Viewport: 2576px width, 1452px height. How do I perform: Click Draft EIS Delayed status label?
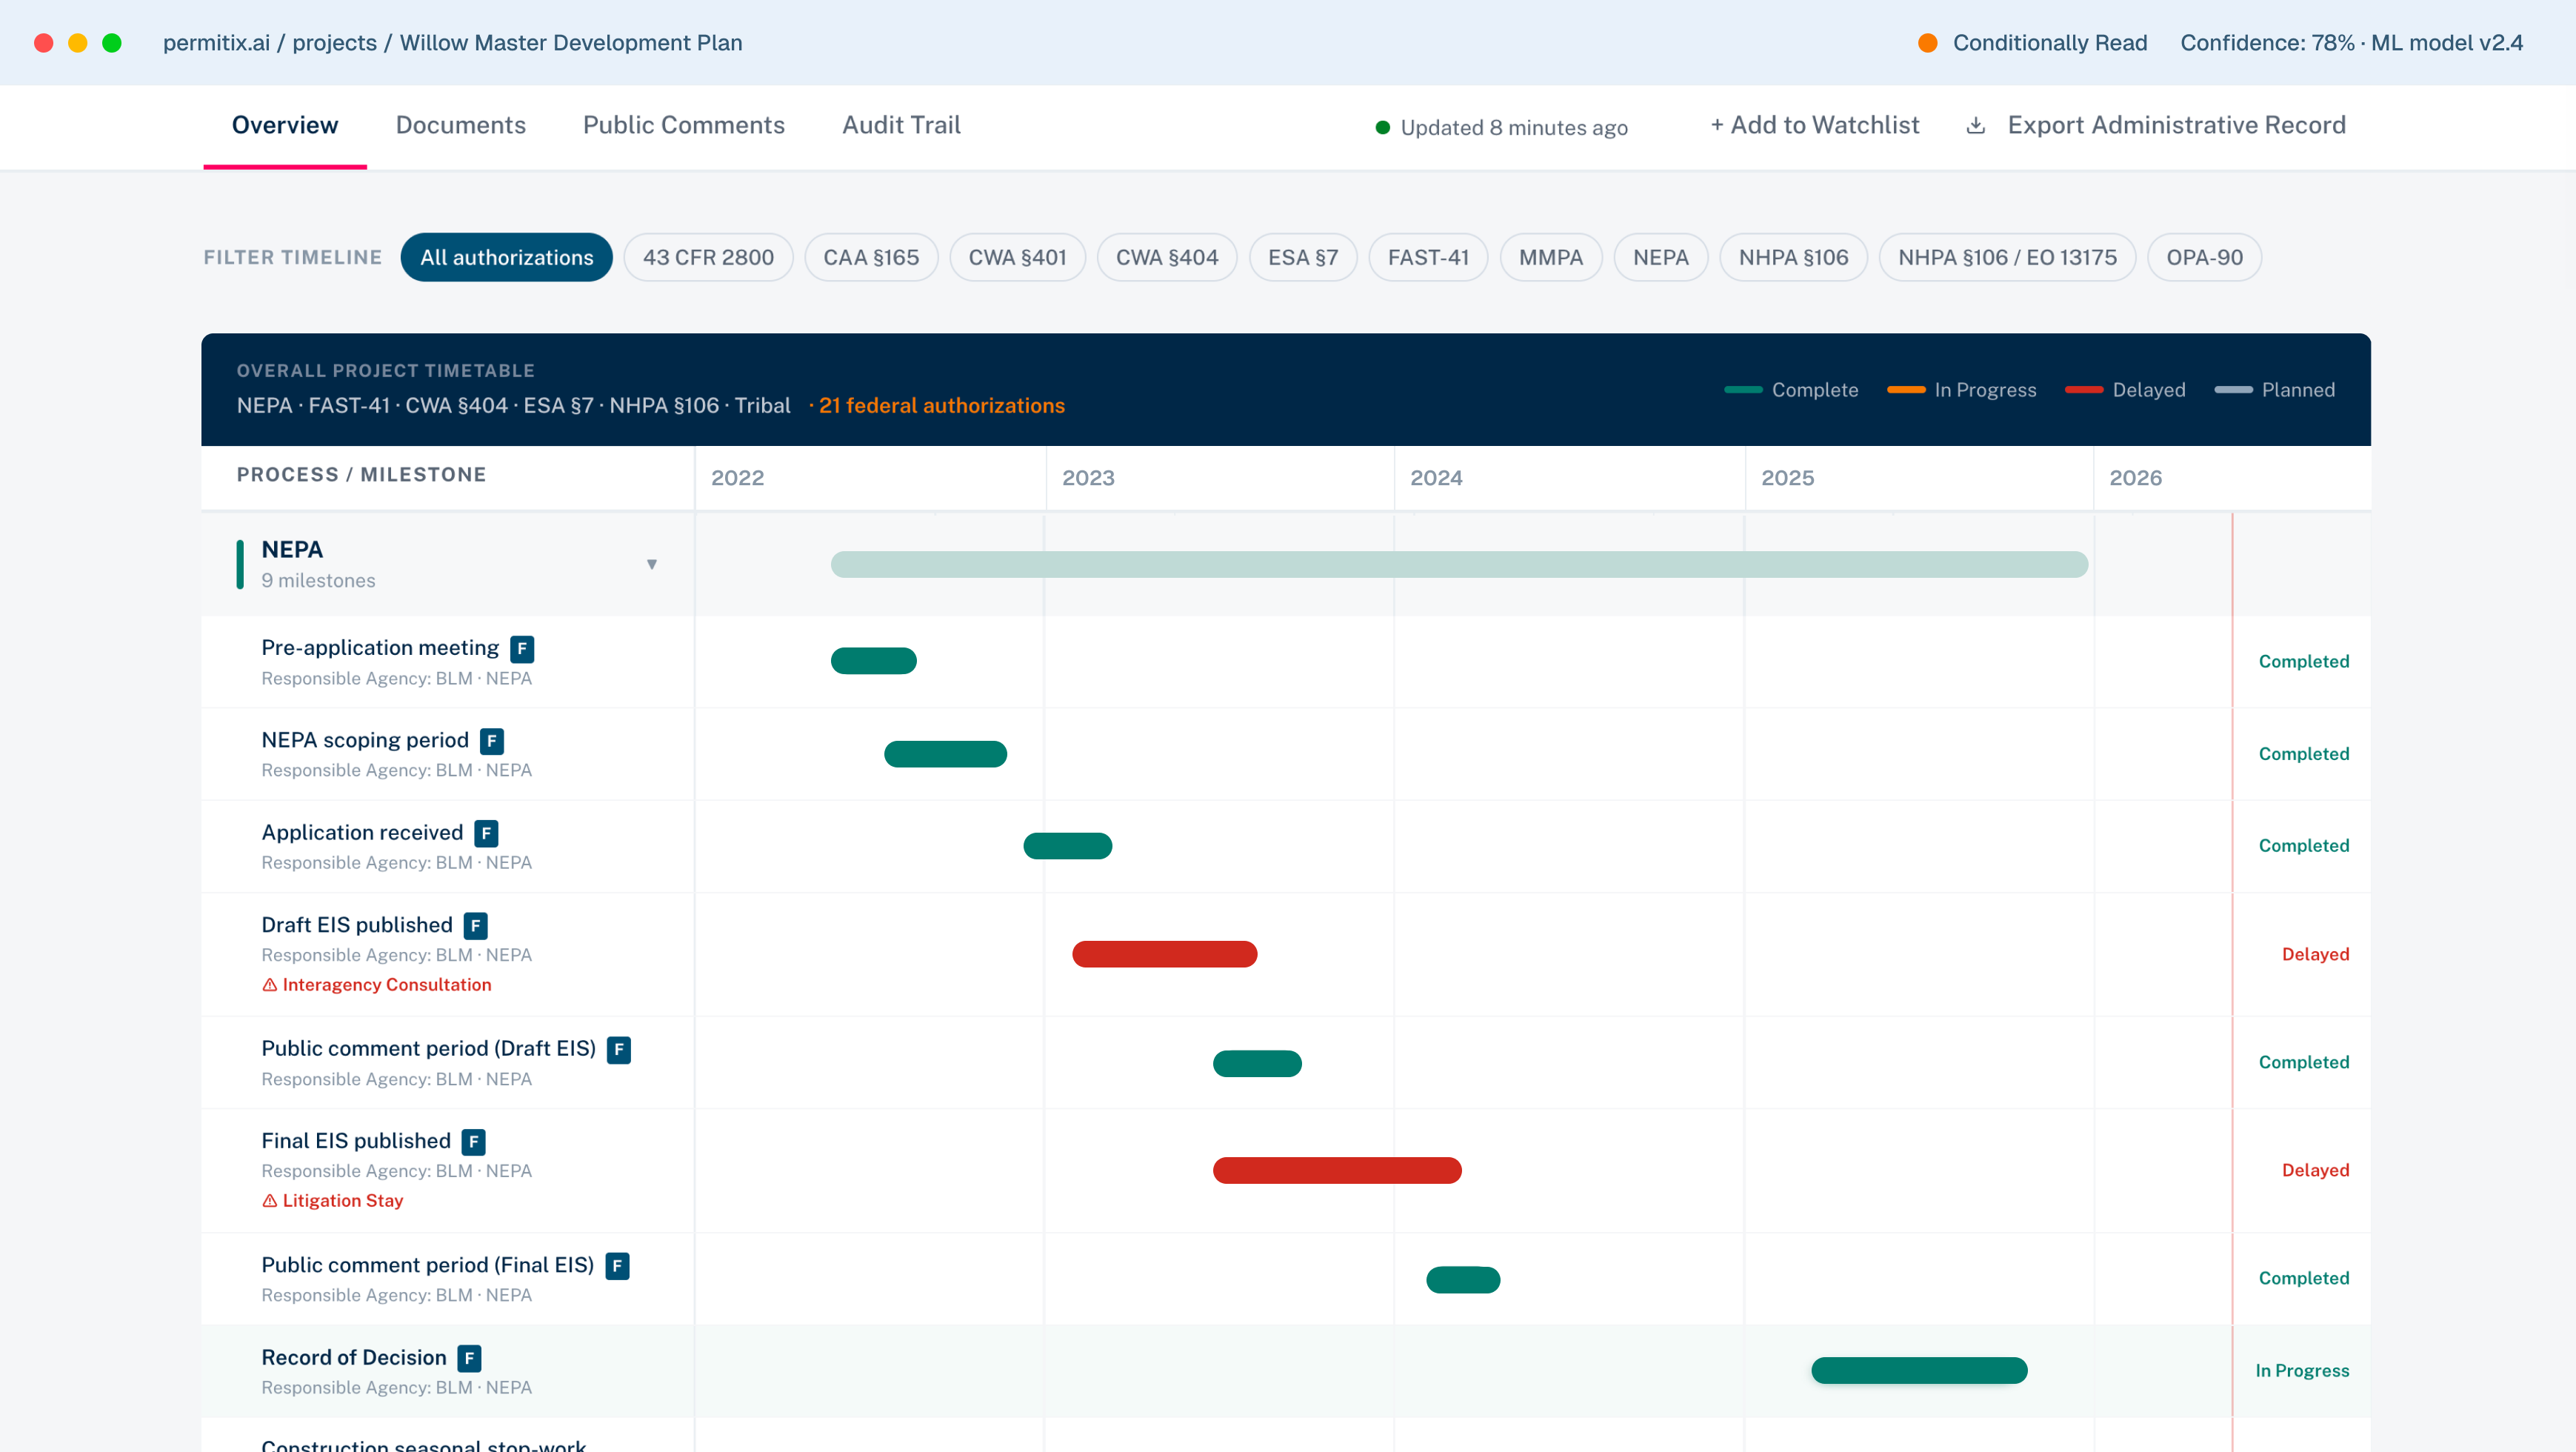click(2315, 954)
